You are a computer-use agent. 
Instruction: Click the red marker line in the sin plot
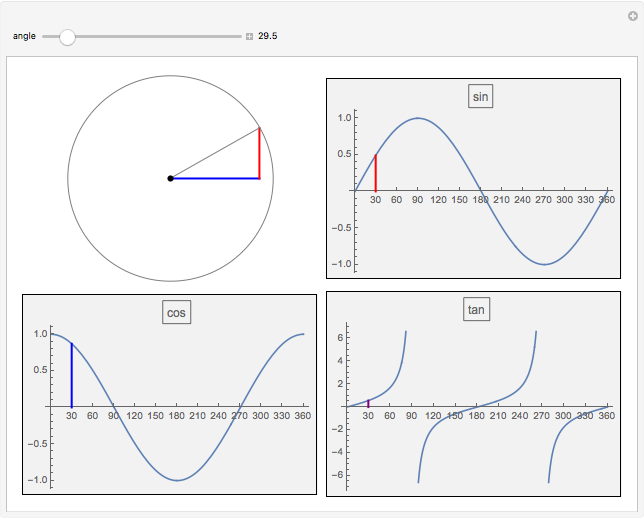pyautogui.click(x=375, y=172)
